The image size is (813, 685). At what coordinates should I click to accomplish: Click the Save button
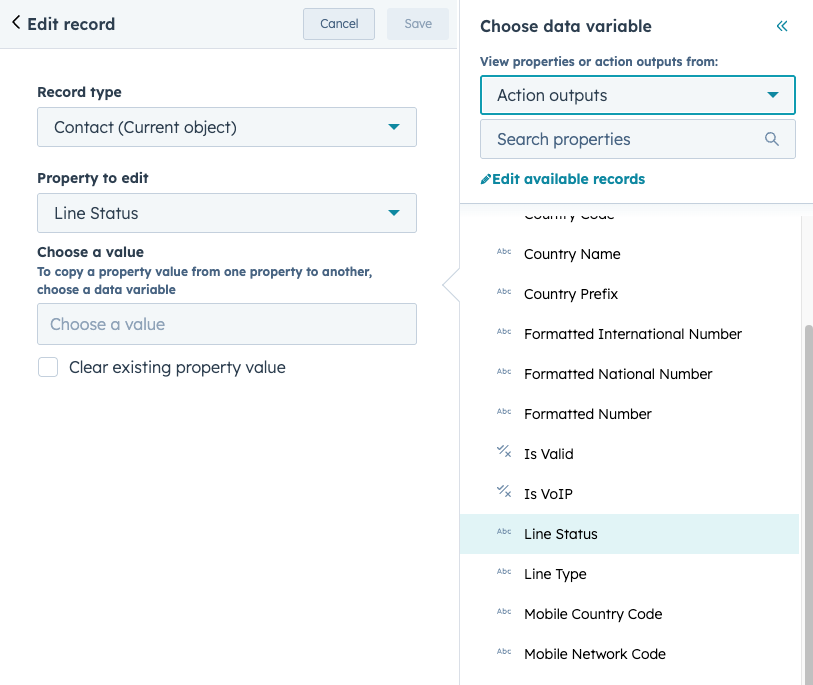[418, 24]
